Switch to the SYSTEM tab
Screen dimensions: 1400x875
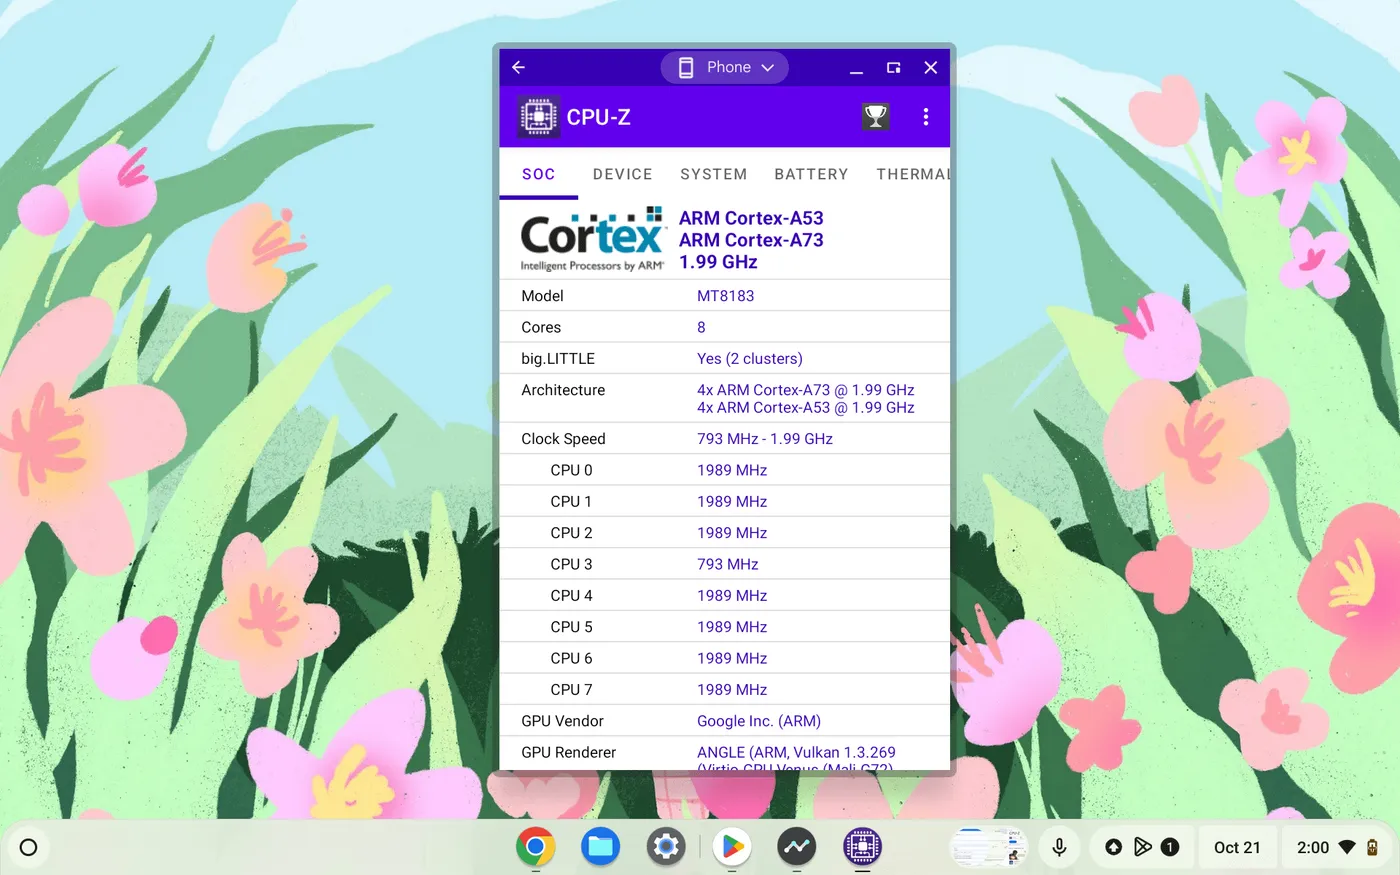[713, 174]
